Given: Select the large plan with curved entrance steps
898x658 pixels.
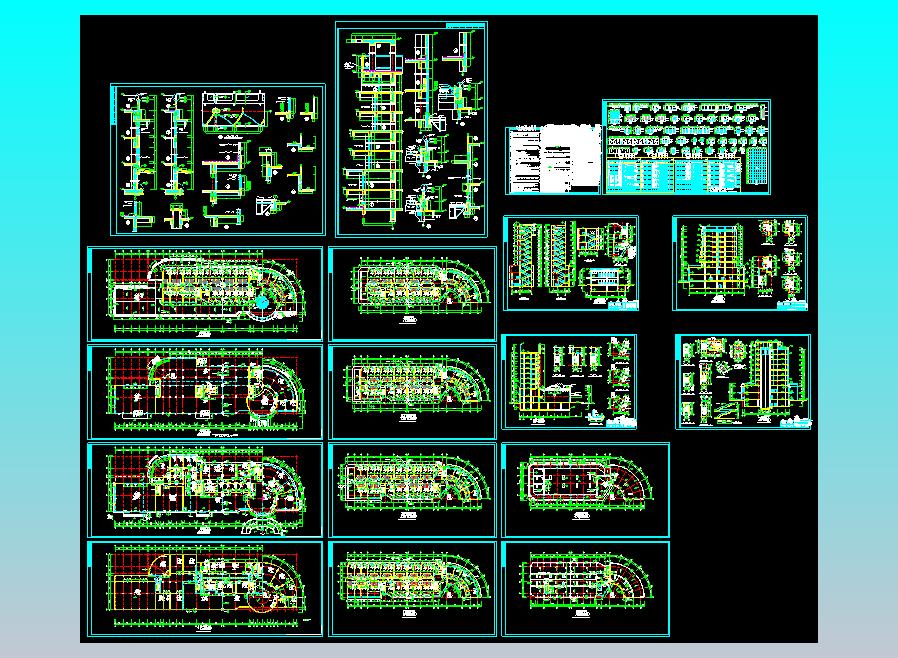Looking at the screenshot, I should (205, 490).
